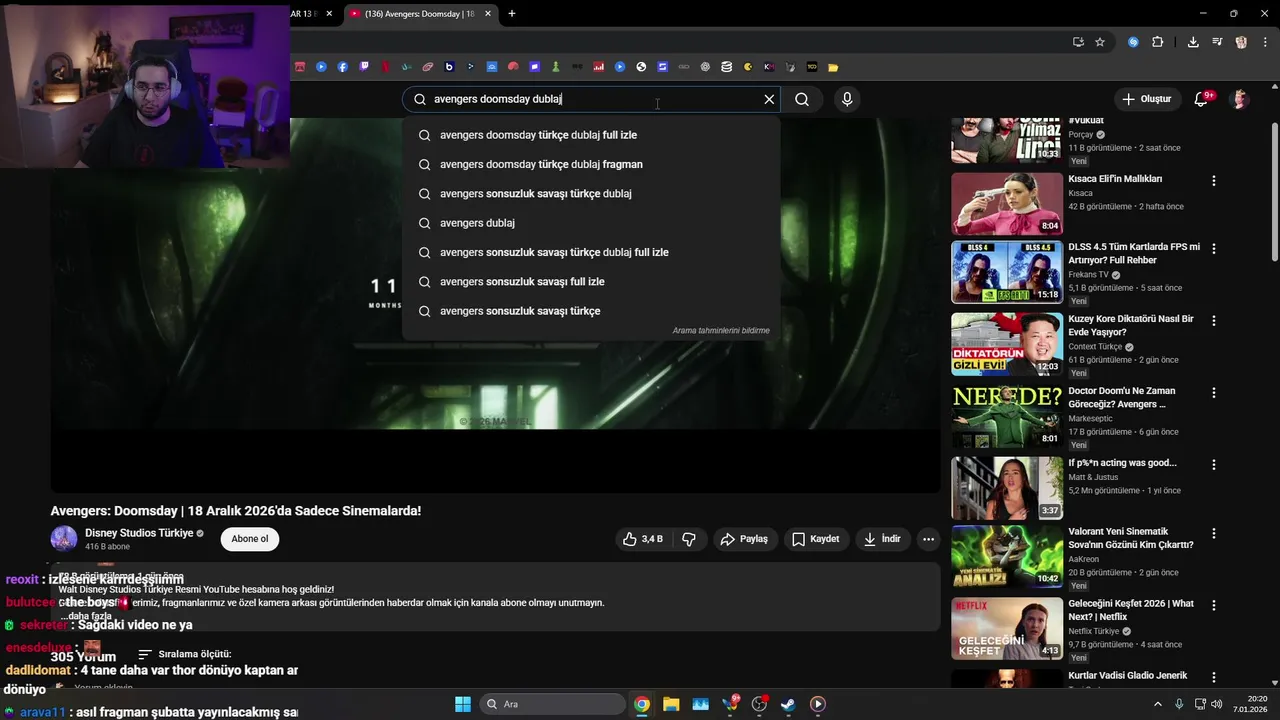Viewport: 1280px width, 720px height.
Task: Like the Avengers Doomsday video
Action: [642, 539]
